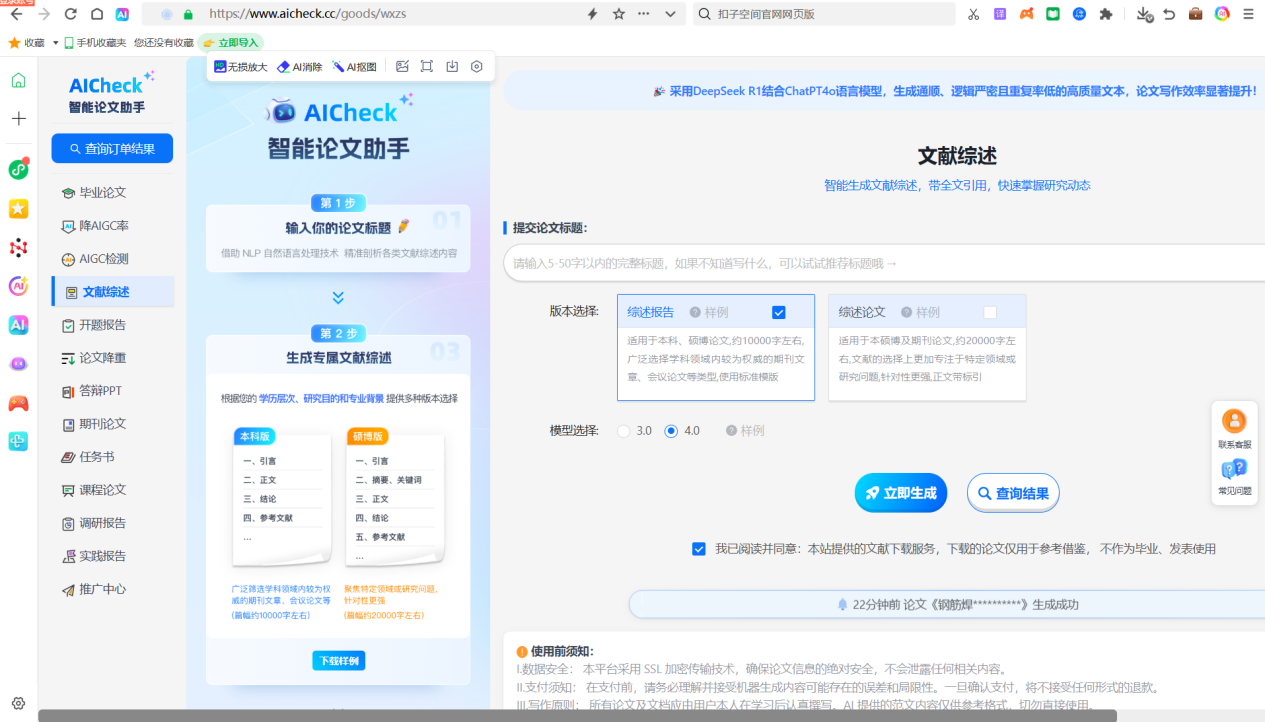Expand the 收藏 dropdown arrow
Screen dimensions: 1265x722
(x=56, y=42)
